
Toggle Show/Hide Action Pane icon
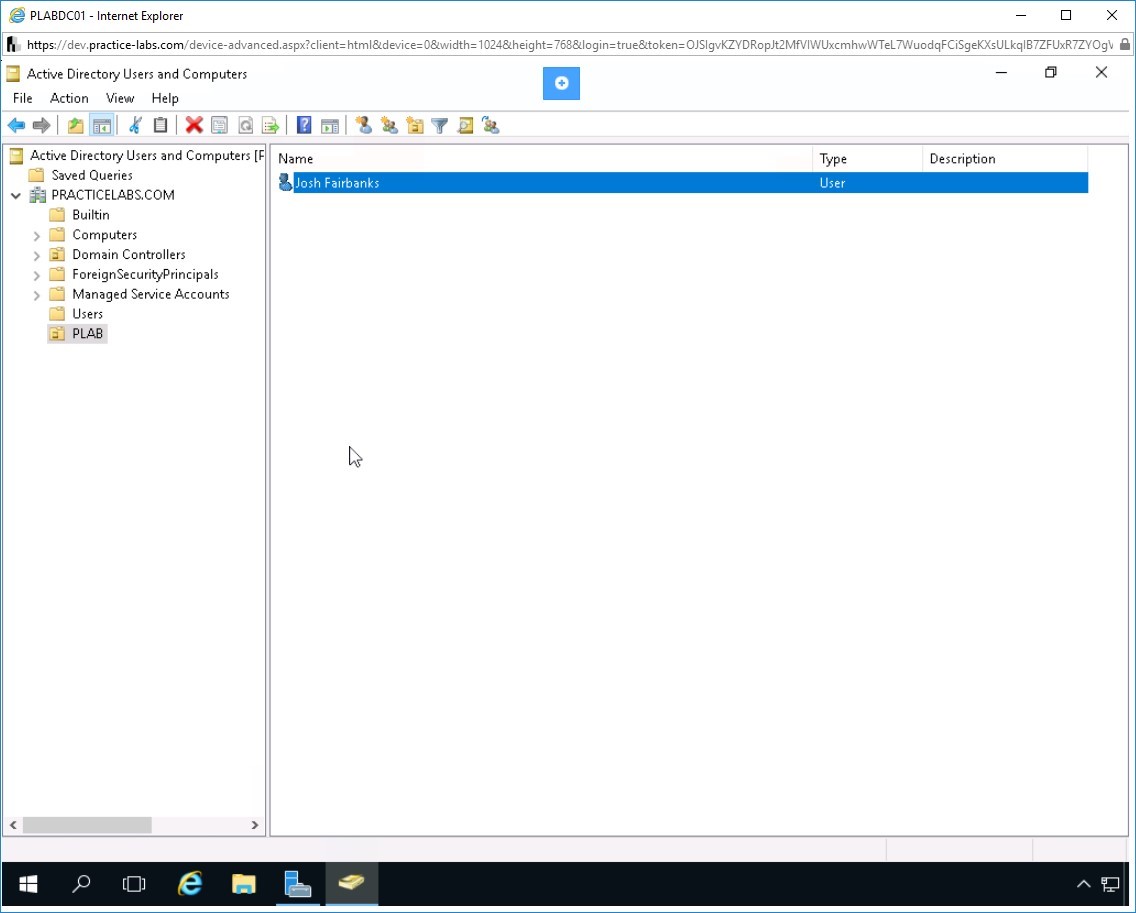330,125
